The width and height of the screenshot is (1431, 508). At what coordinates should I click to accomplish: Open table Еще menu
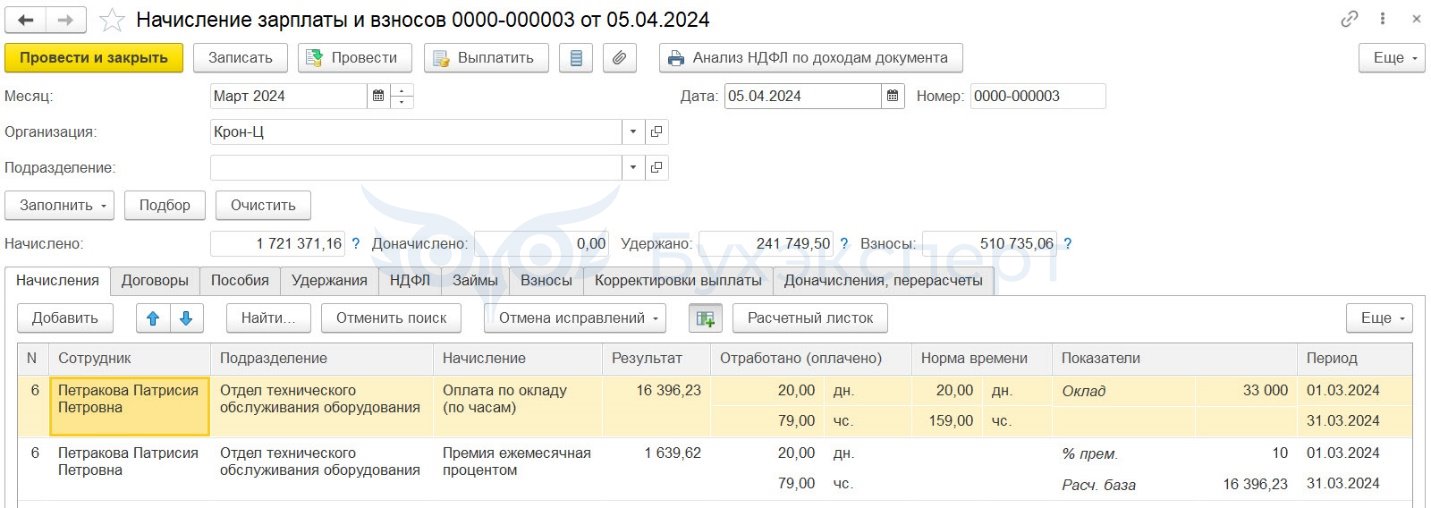coord(1379,318)
